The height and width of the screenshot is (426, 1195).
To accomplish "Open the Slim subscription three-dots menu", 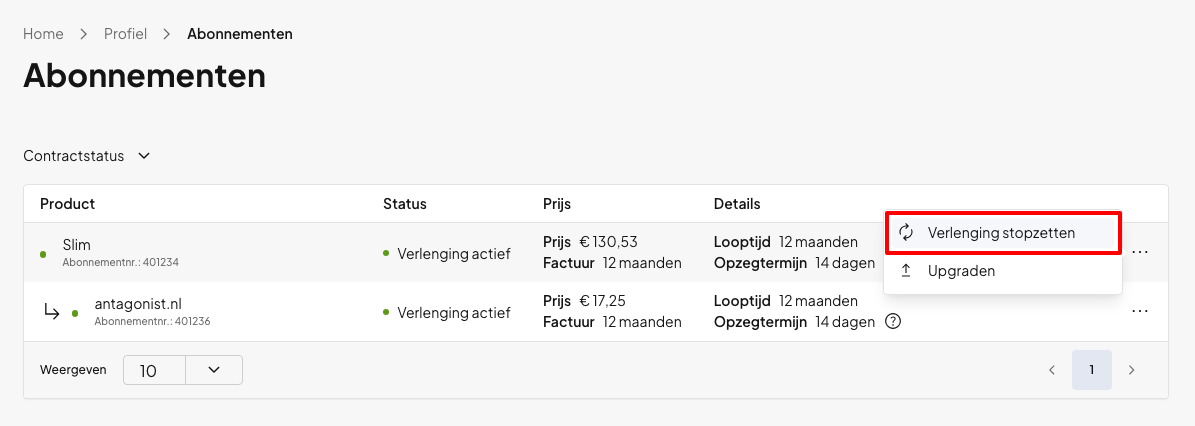I will (1140, 252).
